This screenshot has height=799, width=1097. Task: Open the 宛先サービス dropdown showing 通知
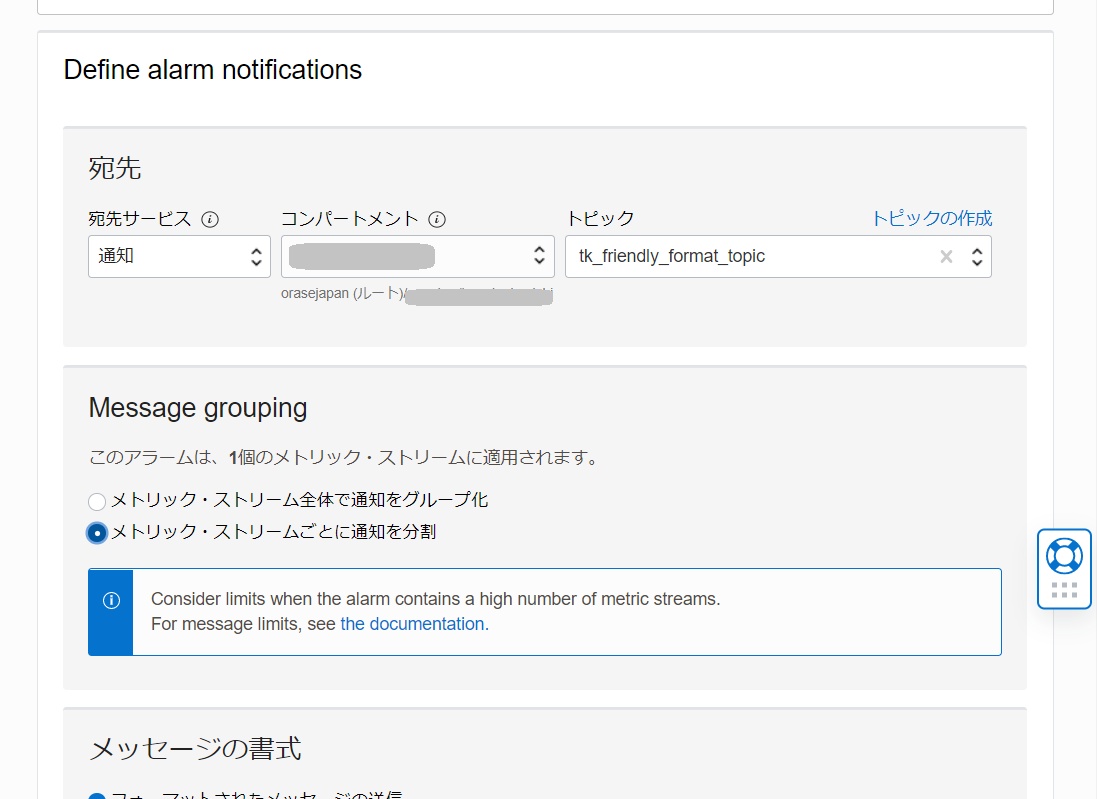point(179,257)
